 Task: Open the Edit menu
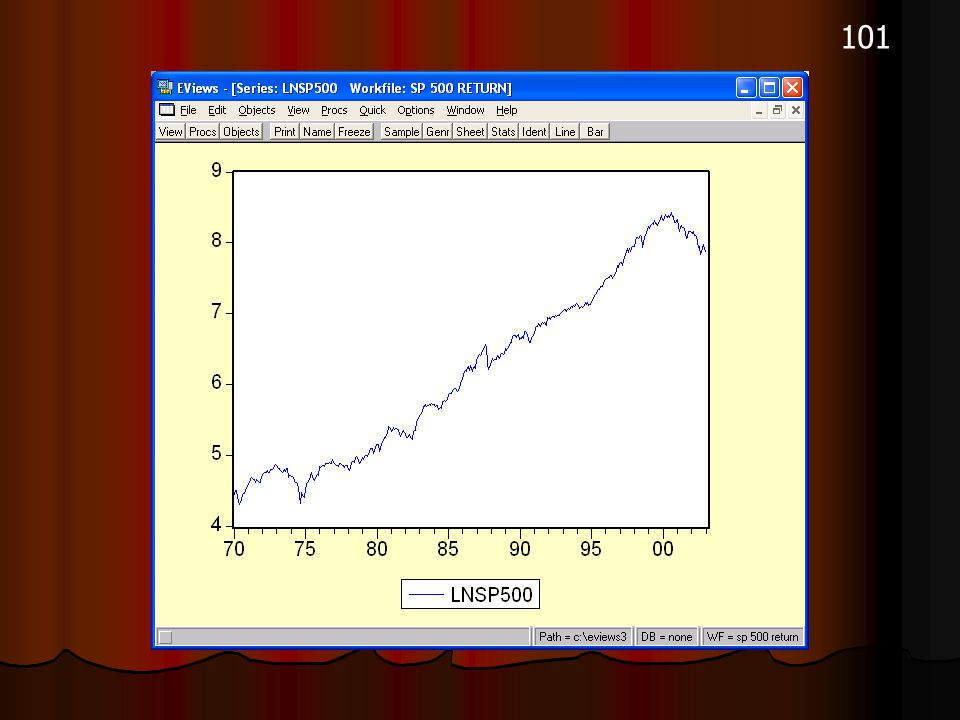point(217,110)
